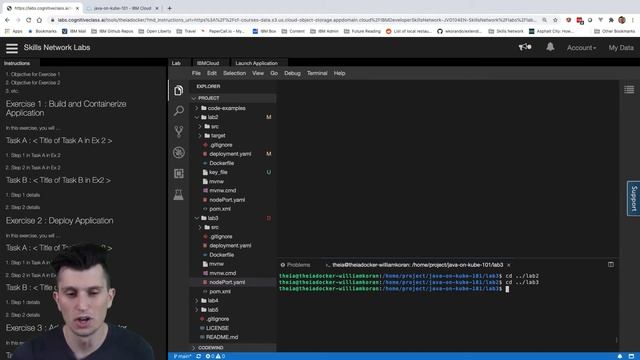Switch to the Launch Application tab
Image resolution: width=640 pixels, height=360 pixels.
(256, 63)
